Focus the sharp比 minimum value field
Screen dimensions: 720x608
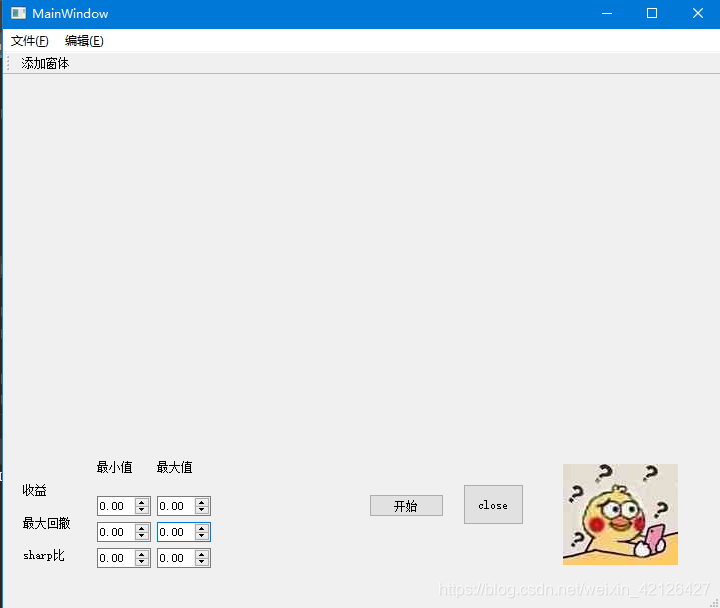[116, 558]
